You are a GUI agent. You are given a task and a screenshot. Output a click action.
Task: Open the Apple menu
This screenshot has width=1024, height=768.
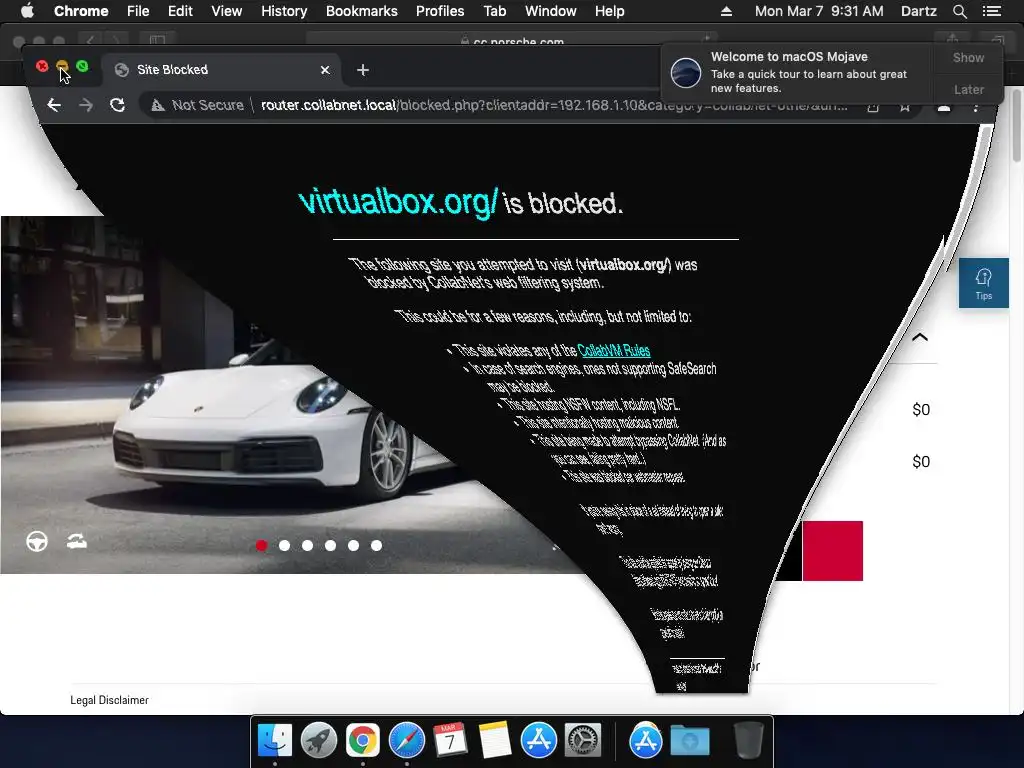pyautogui.click(x=27, y=11)
